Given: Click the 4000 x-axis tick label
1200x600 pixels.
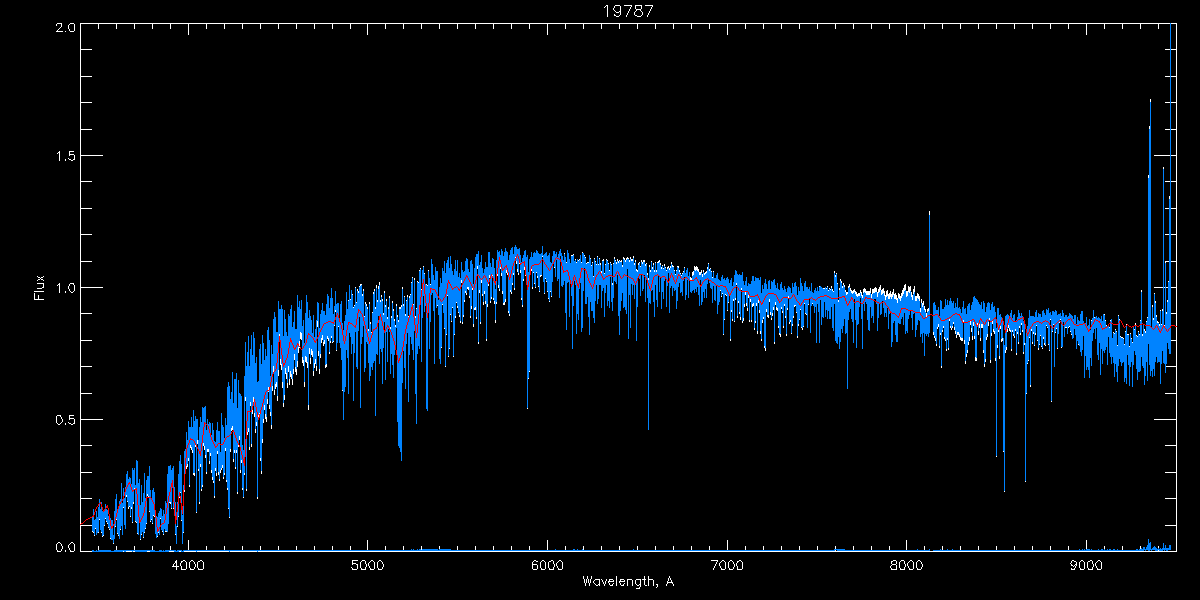Looking at the screenshot, I should point(188,564).
